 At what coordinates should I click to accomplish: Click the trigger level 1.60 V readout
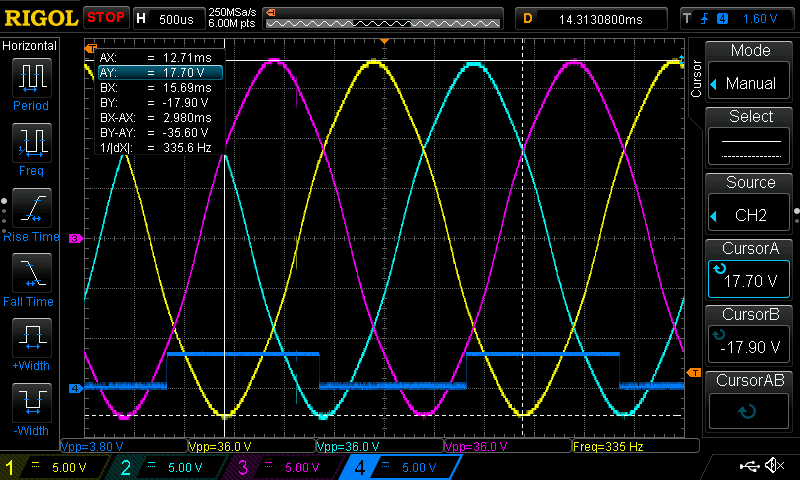coord(760,19)
